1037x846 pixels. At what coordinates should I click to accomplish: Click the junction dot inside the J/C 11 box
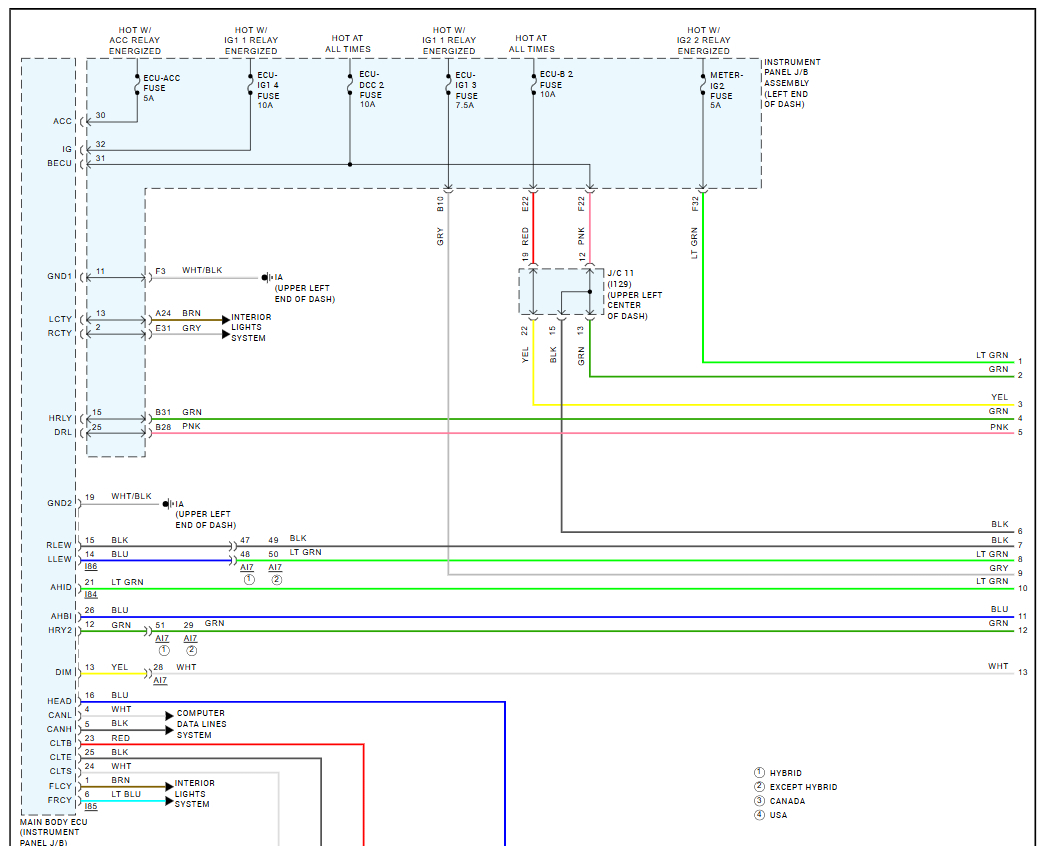click(590, 292)
